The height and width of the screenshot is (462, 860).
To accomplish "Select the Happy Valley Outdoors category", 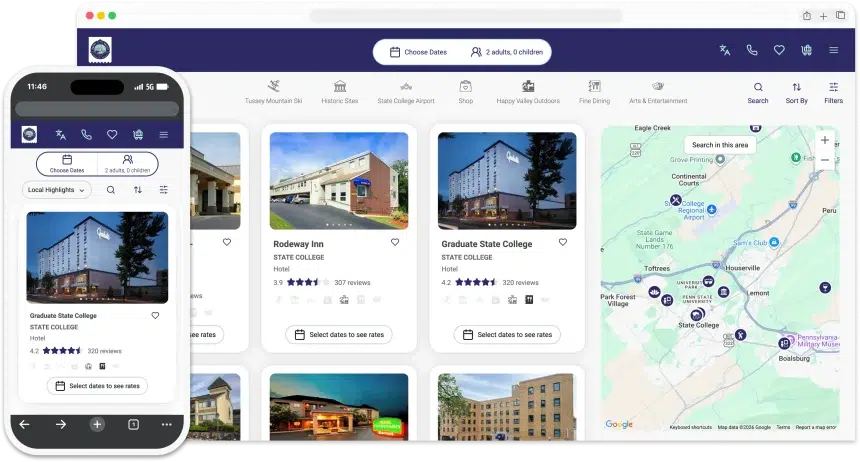I will point(528,92).
